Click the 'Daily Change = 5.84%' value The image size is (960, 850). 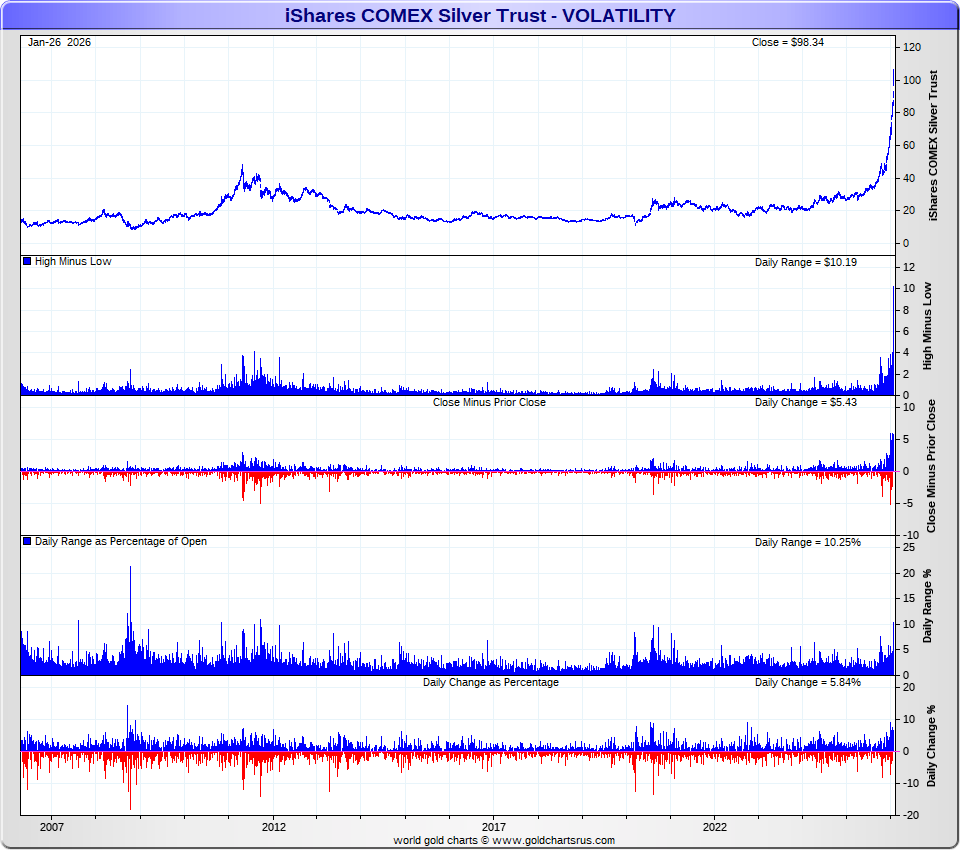(x=808, y=682)
